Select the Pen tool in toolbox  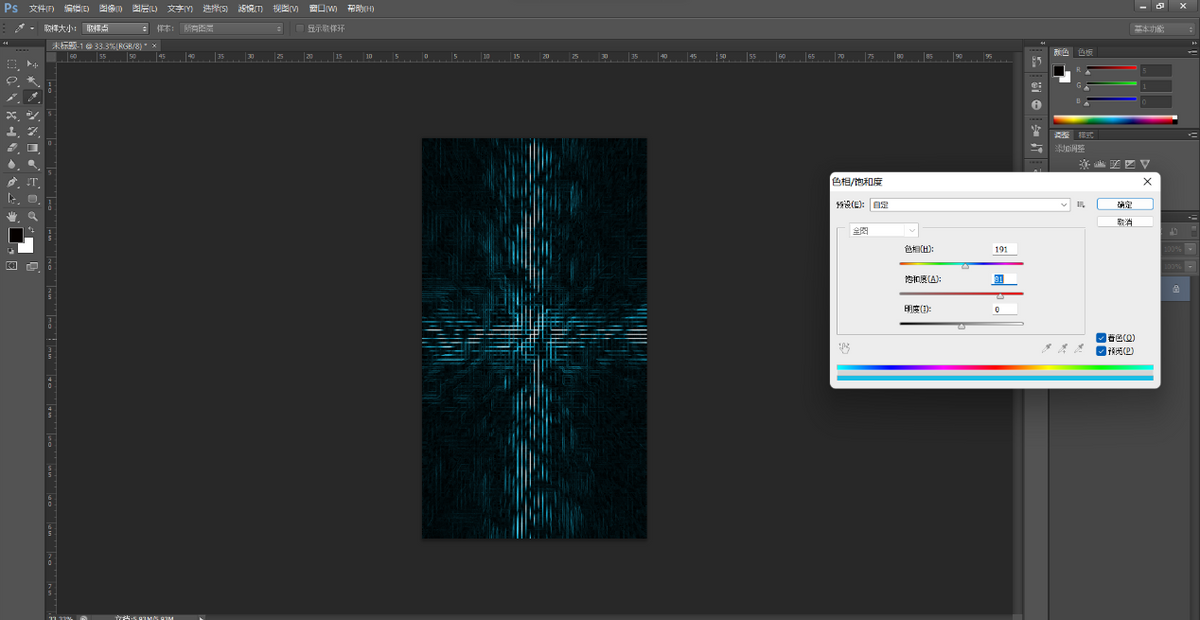[x=12, y=183]
